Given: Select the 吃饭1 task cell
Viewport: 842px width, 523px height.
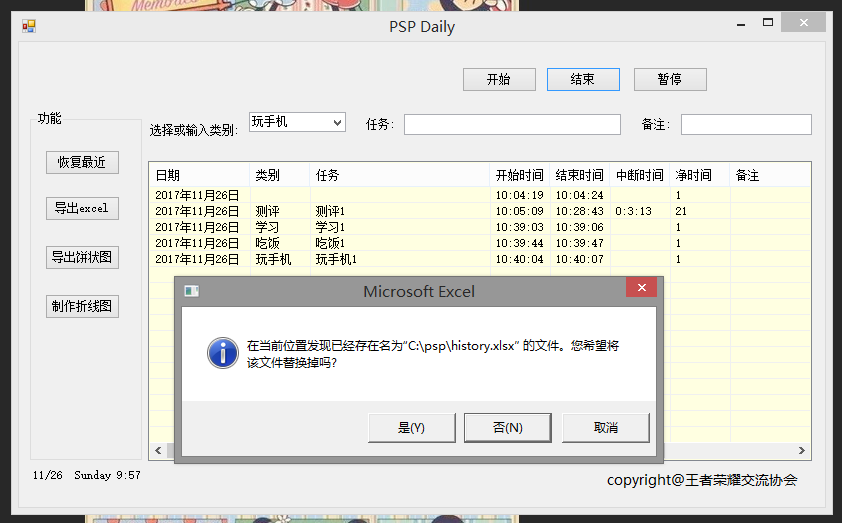Looking at the screenshot, I should (x=399, y=243).
